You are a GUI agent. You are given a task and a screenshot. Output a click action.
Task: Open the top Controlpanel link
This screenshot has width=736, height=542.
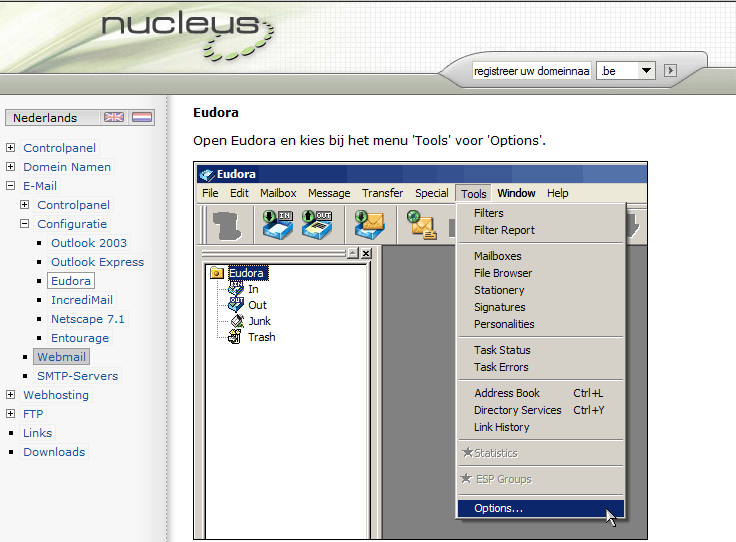(60, 148)
